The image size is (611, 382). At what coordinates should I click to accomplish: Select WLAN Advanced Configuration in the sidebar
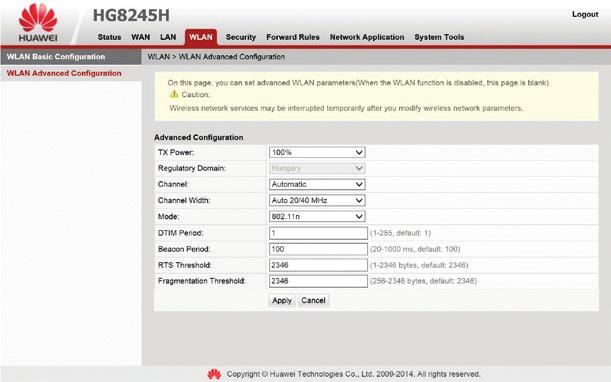coord(71,73)
